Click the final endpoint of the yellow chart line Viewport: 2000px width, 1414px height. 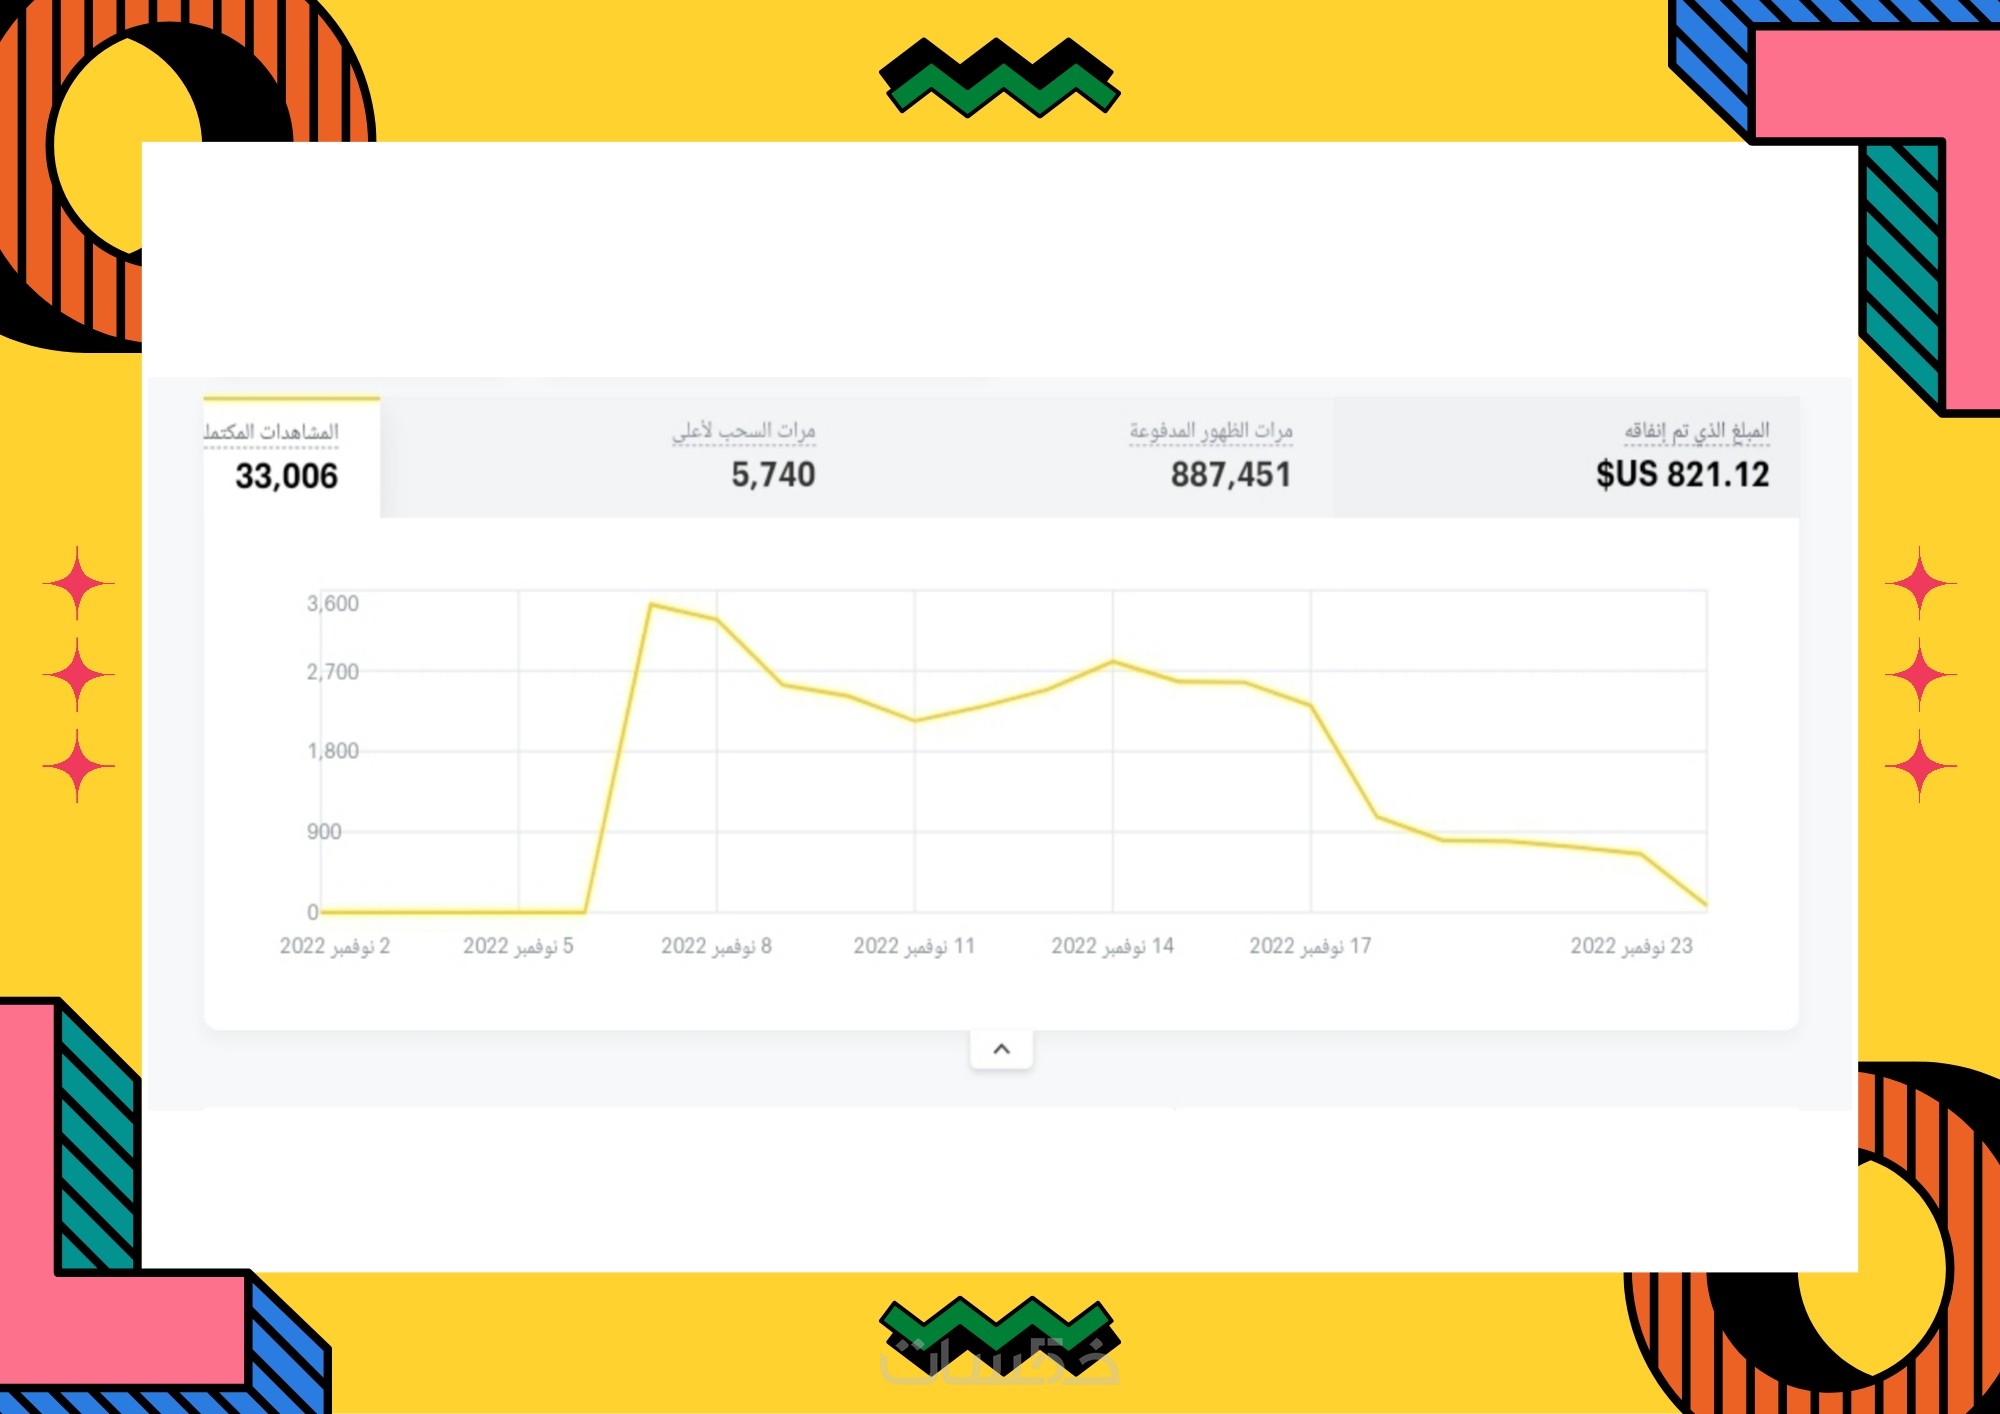point(1705,905)
